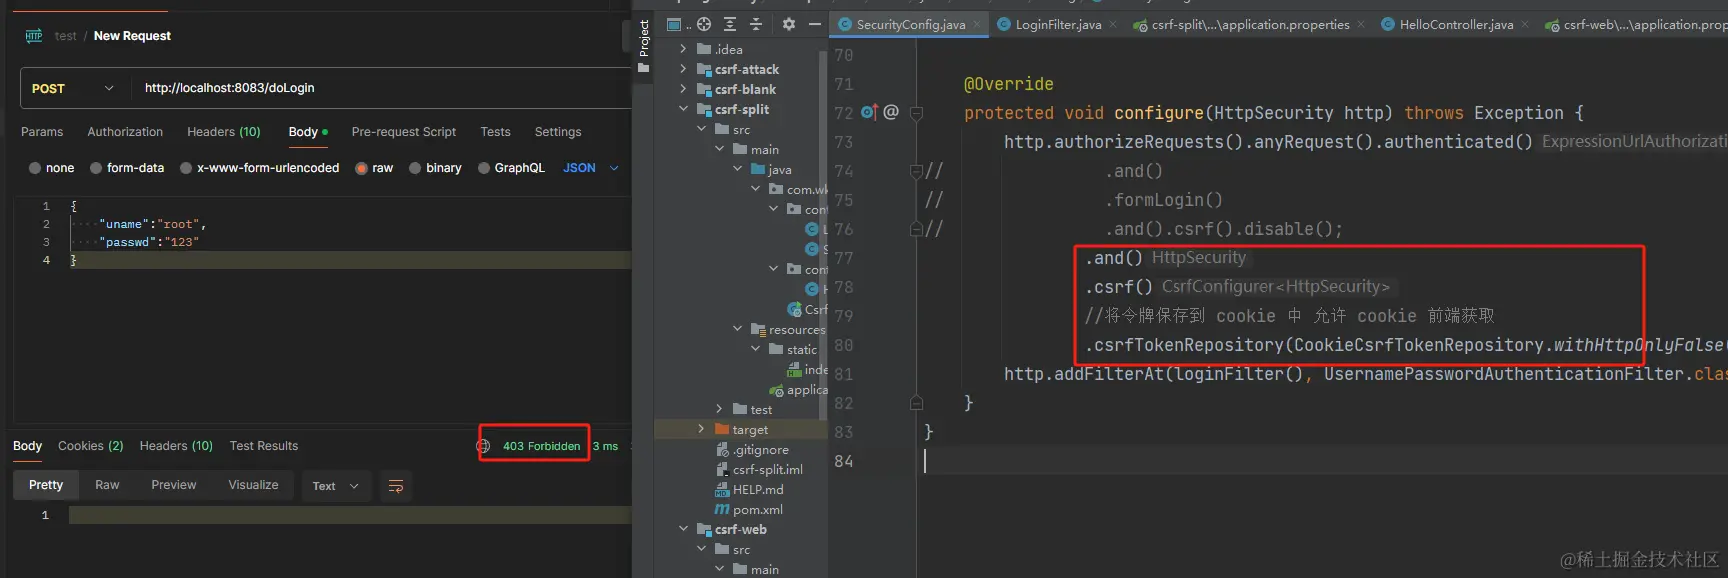Select the form-data body type radio

pos(96,168)
